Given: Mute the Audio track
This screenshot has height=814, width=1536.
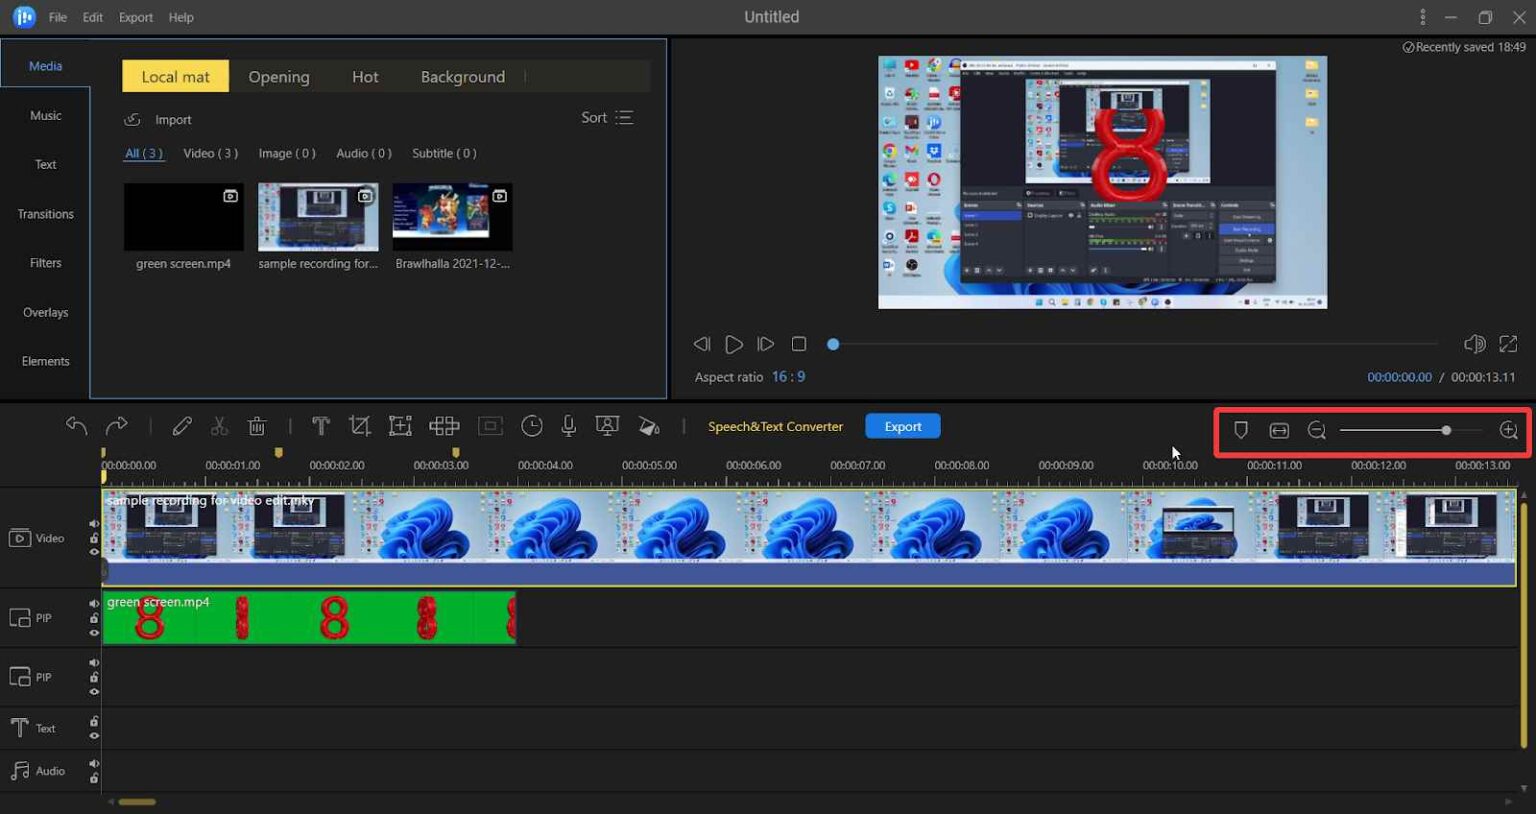Looking at the screenshot, I should click(94, 764).
